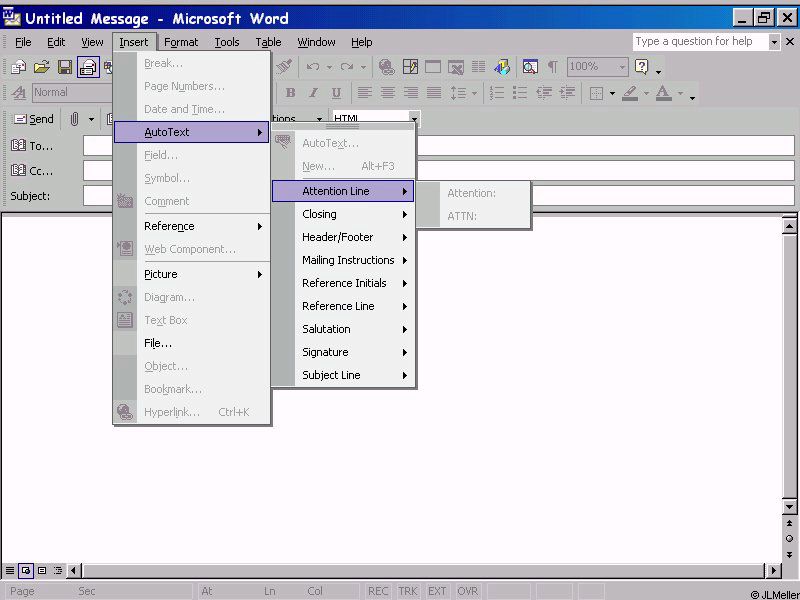Click the Center alignment icon
Image resolution: width=800 pixels, height=600 pixels.
coord(387,93)
